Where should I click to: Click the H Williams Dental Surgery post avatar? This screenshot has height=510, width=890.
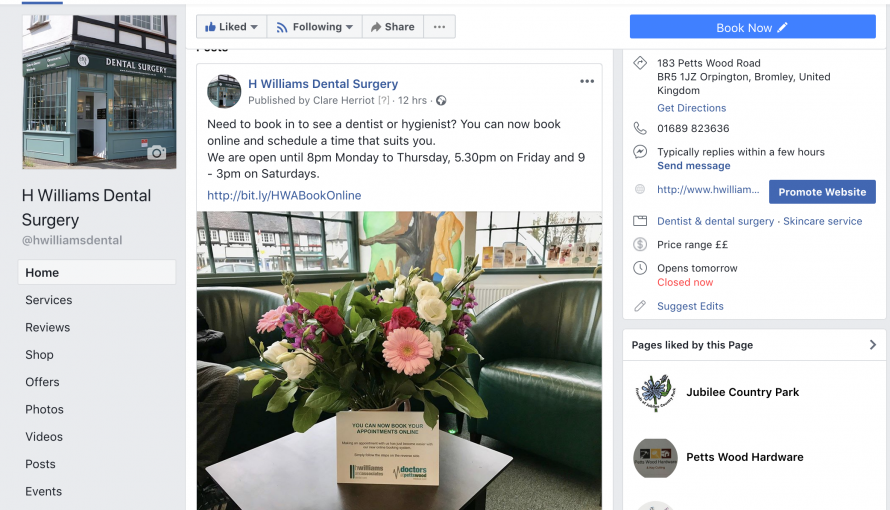pyautogui.click(x=224, y=91)
